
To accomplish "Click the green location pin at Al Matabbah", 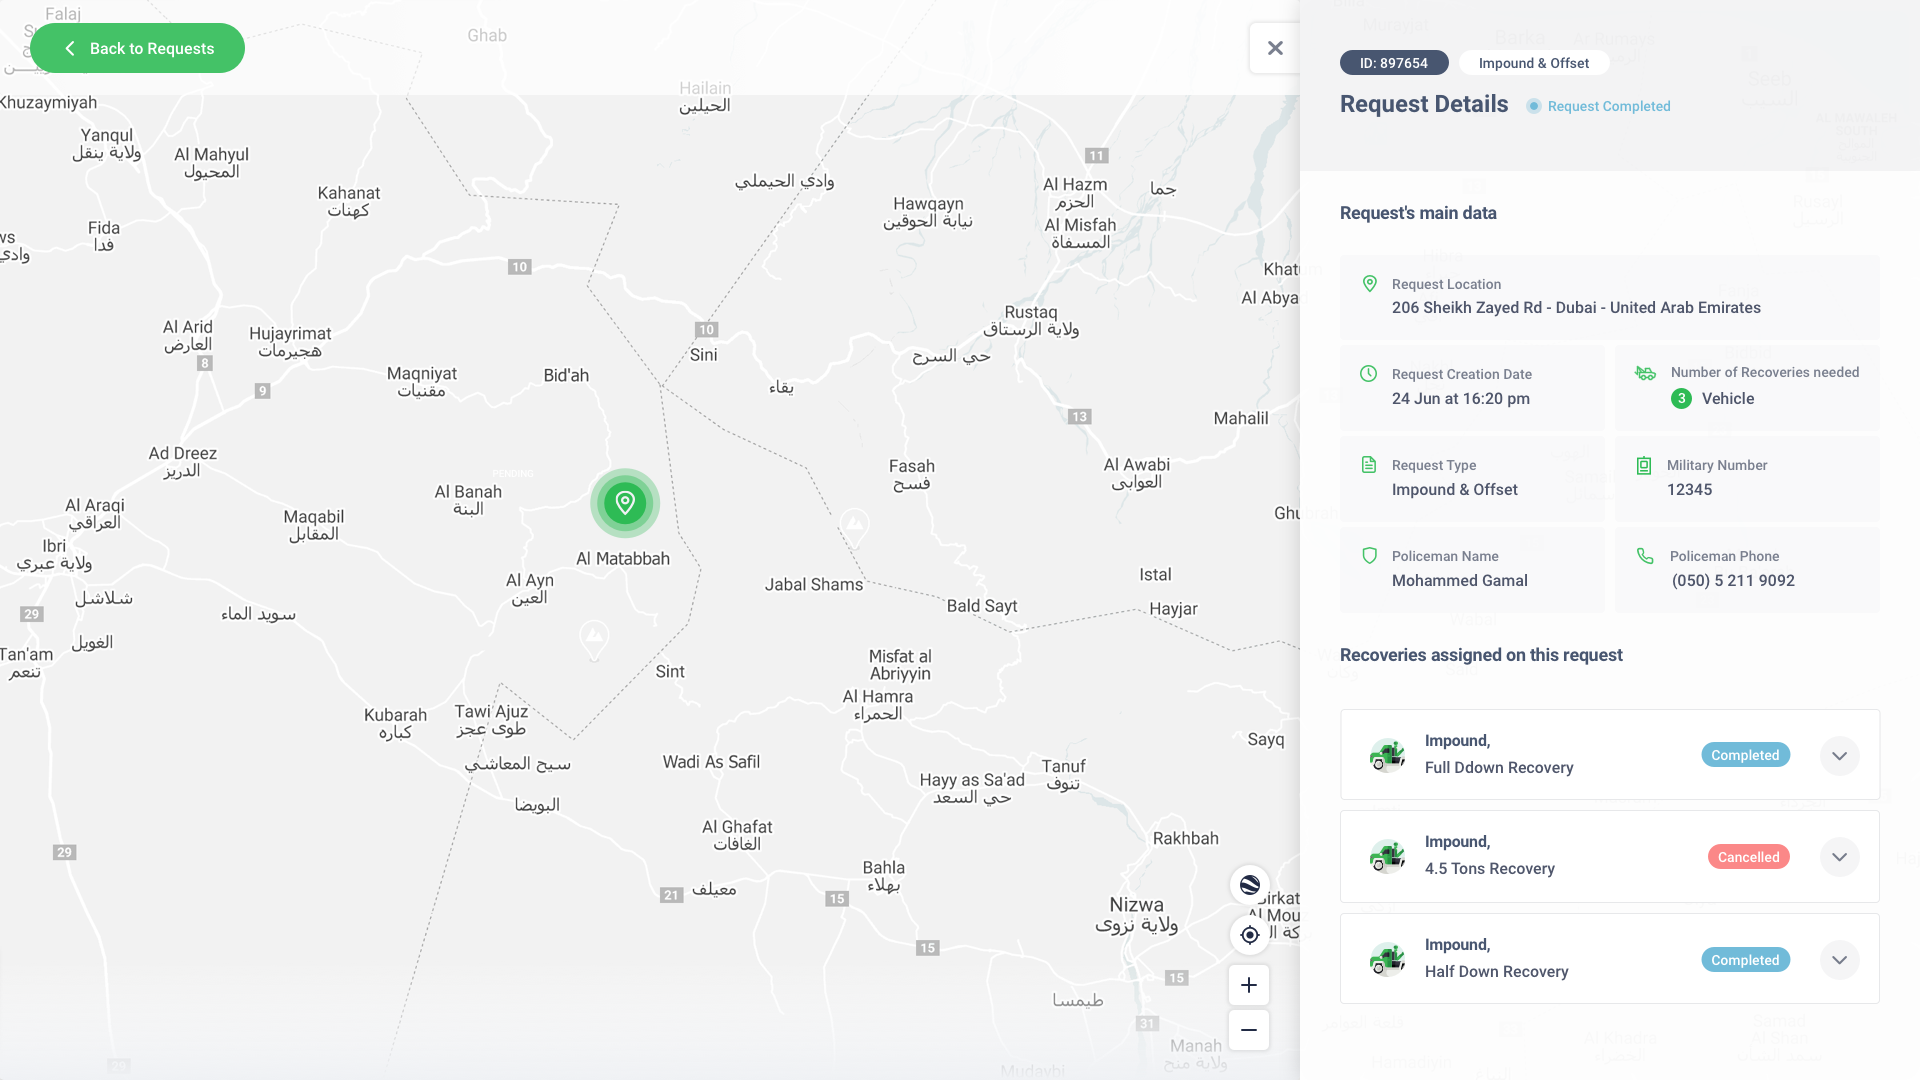I will [625, 503].
